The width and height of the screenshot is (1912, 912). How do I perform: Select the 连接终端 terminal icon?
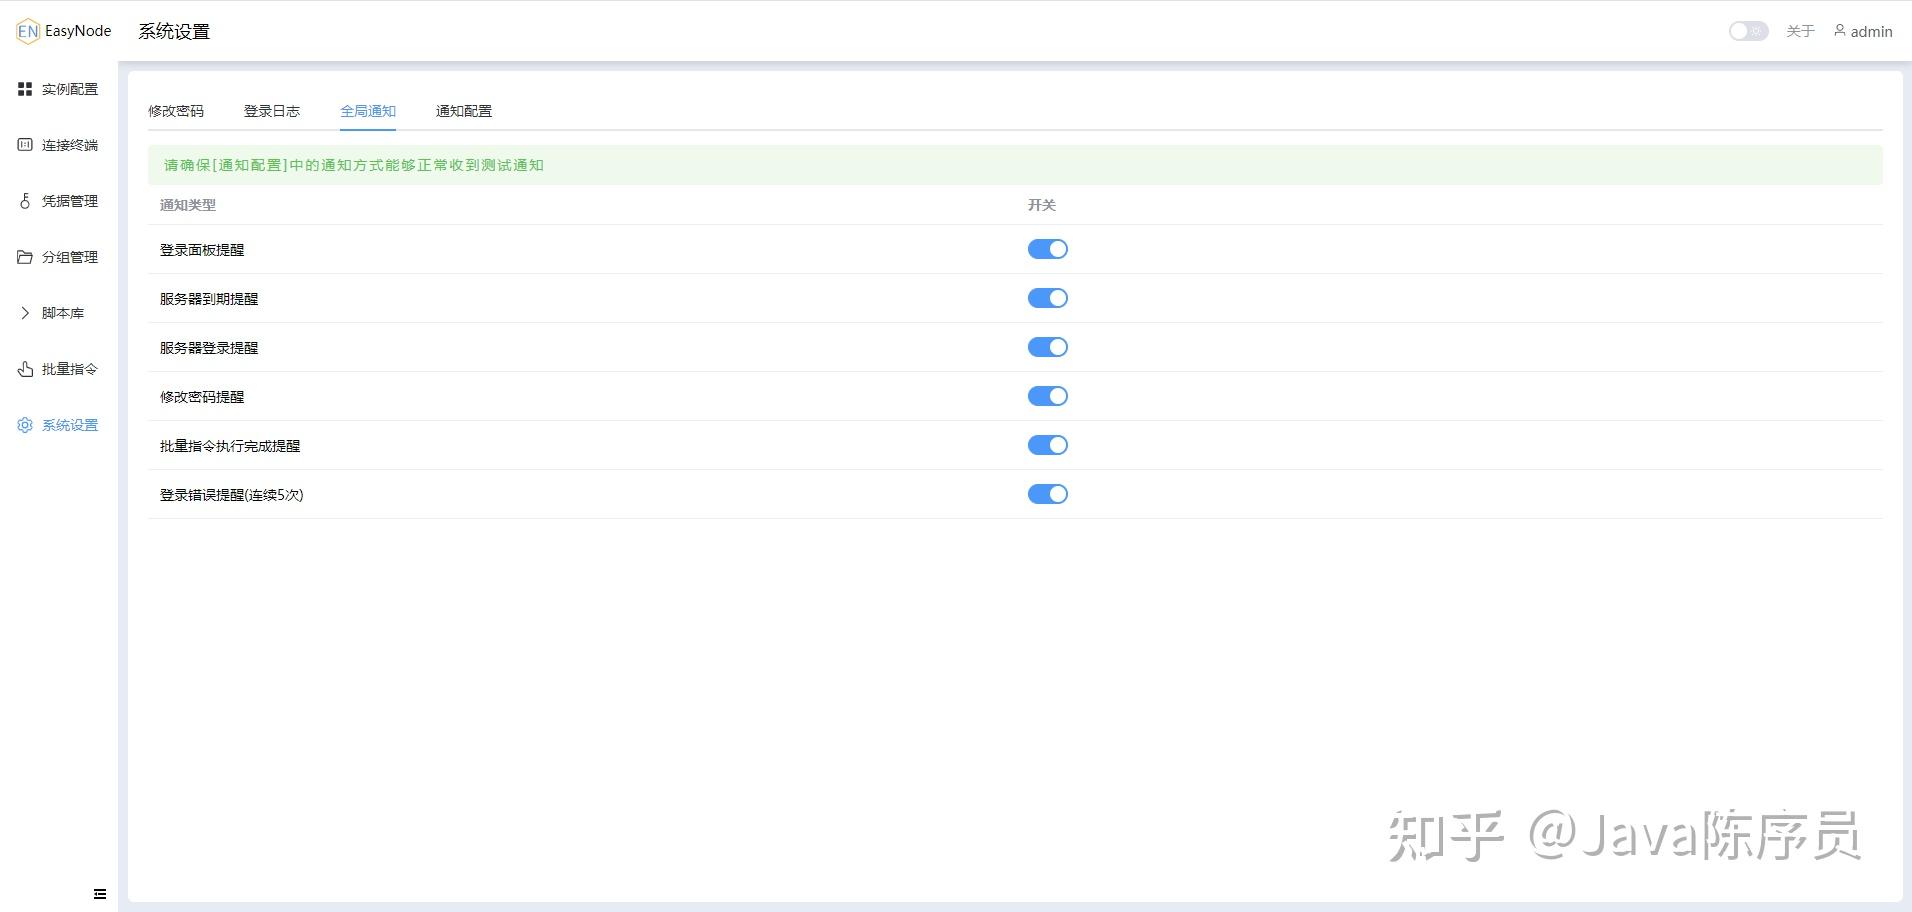tap(25, 144)
